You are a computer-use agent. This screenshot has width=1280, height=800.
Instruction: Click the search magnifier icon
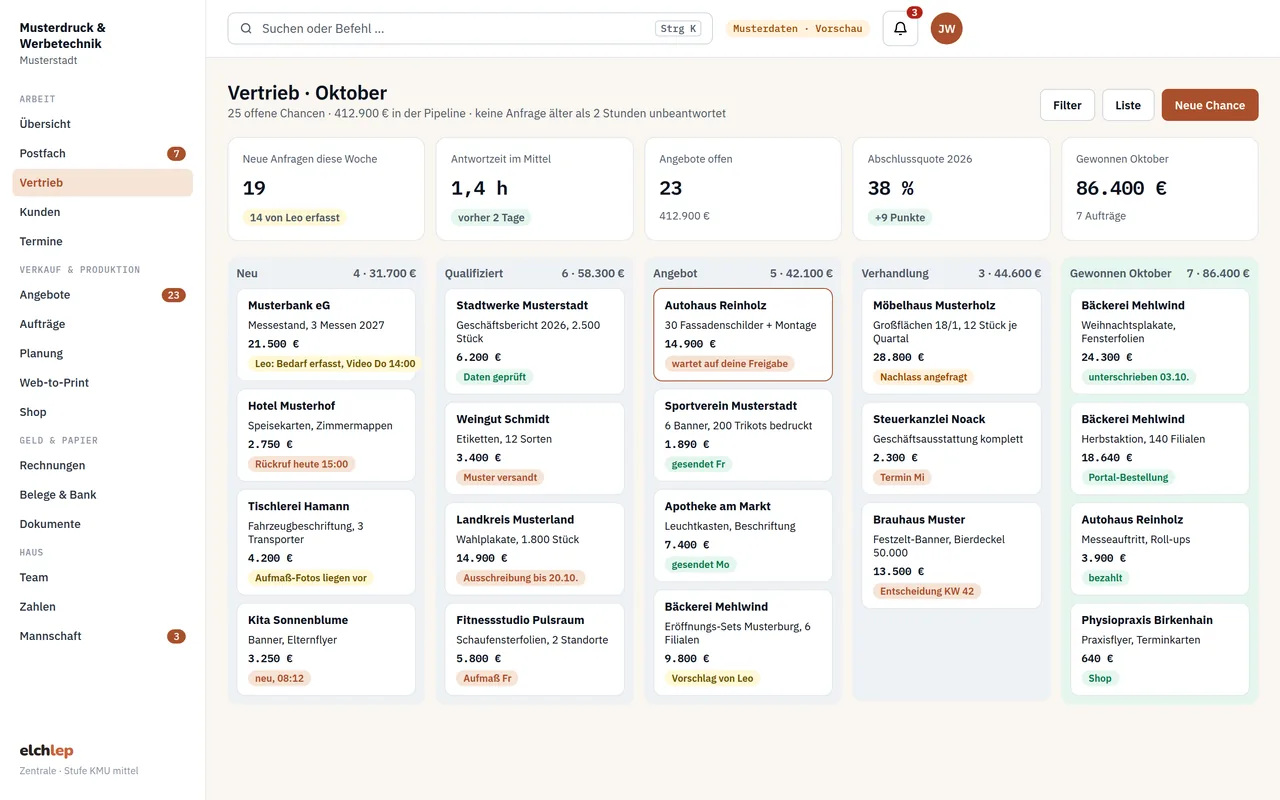coord(246,29)
